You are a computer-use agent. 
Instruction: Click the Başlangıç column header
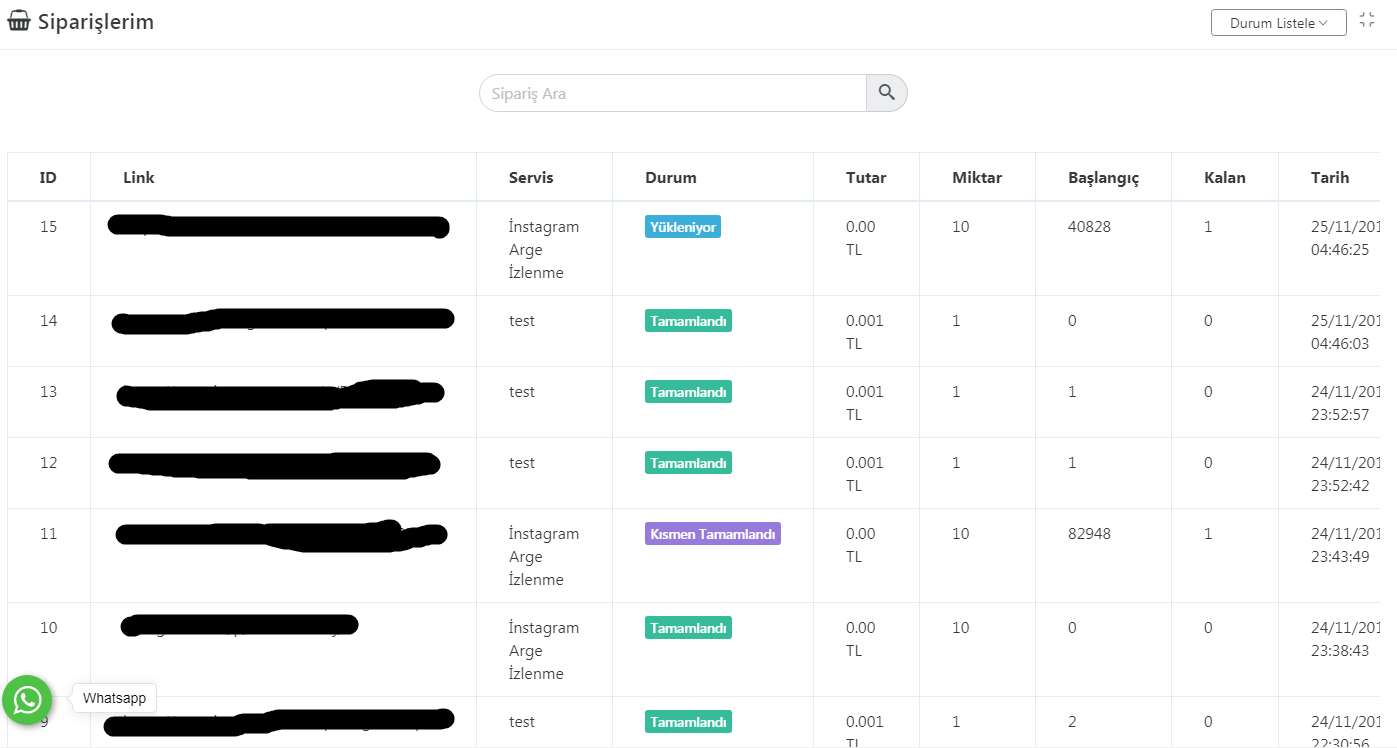coord(1104,178)
